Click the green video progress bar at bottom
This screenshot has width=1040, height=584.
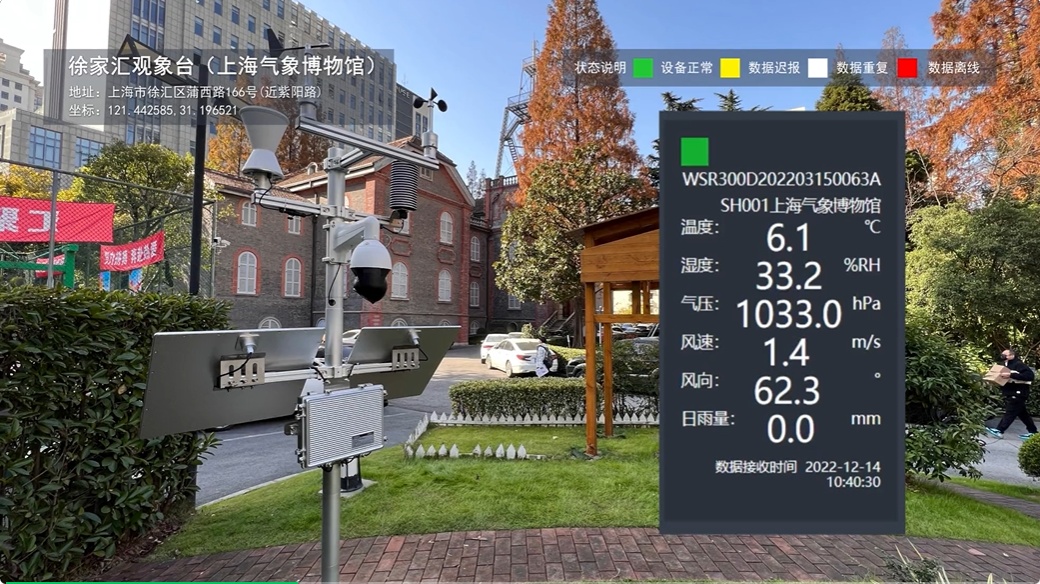(x=150, y=581)
